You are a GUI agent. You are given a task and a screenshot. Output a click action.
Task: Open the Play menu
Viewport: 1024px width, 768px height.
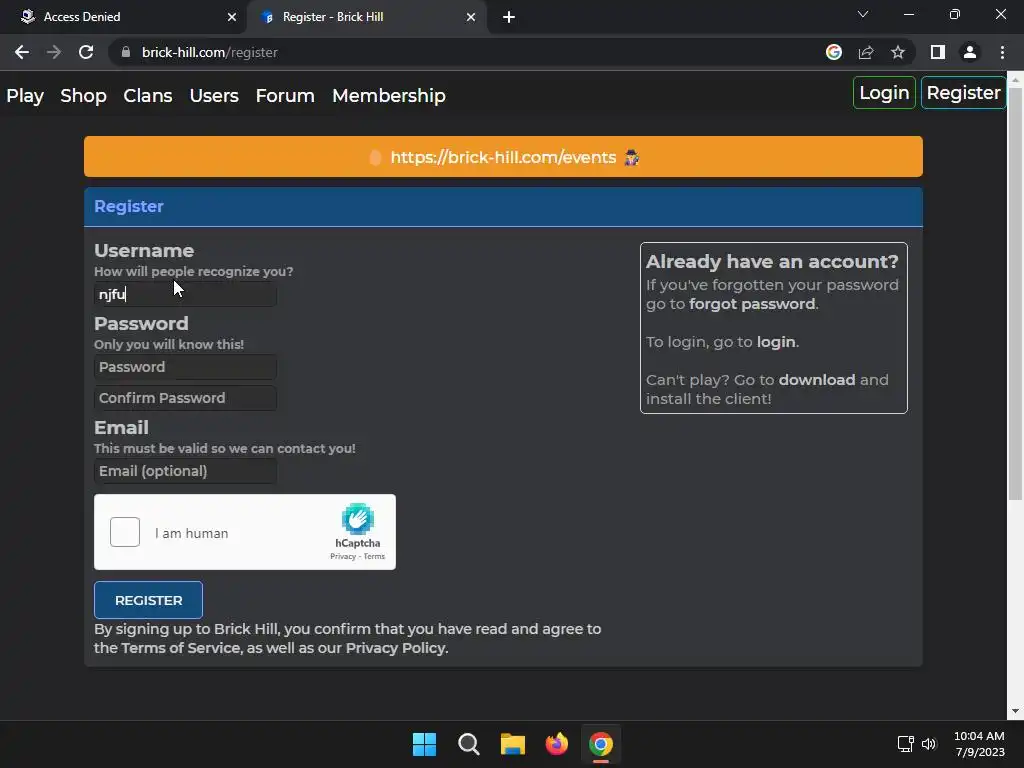pyautogui.click(x=25, y=95)
